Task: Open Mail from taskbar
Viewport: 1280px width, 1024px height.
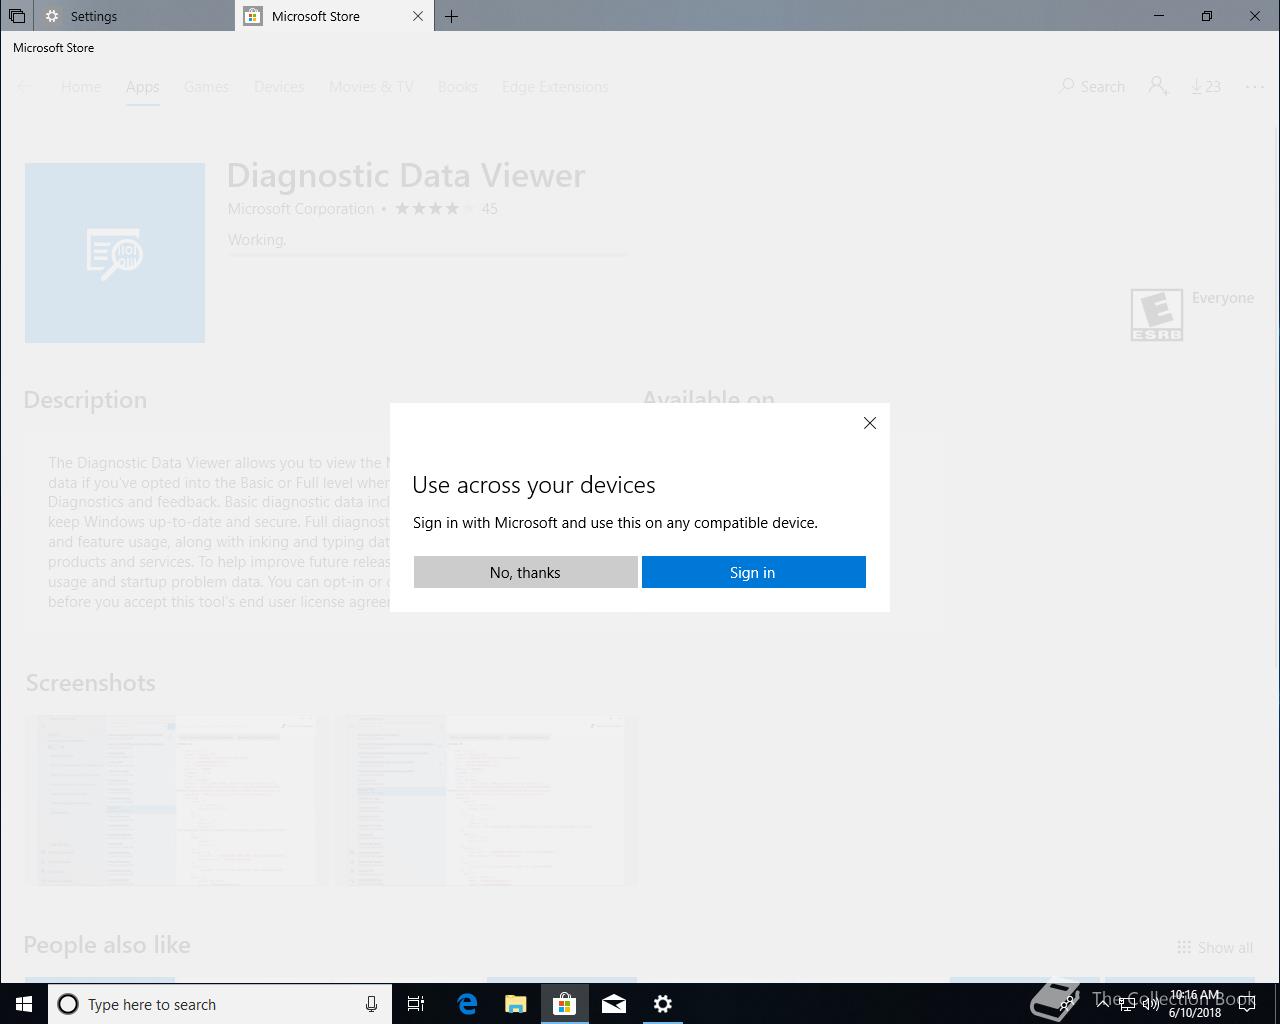Action: tap(613, 1004)
